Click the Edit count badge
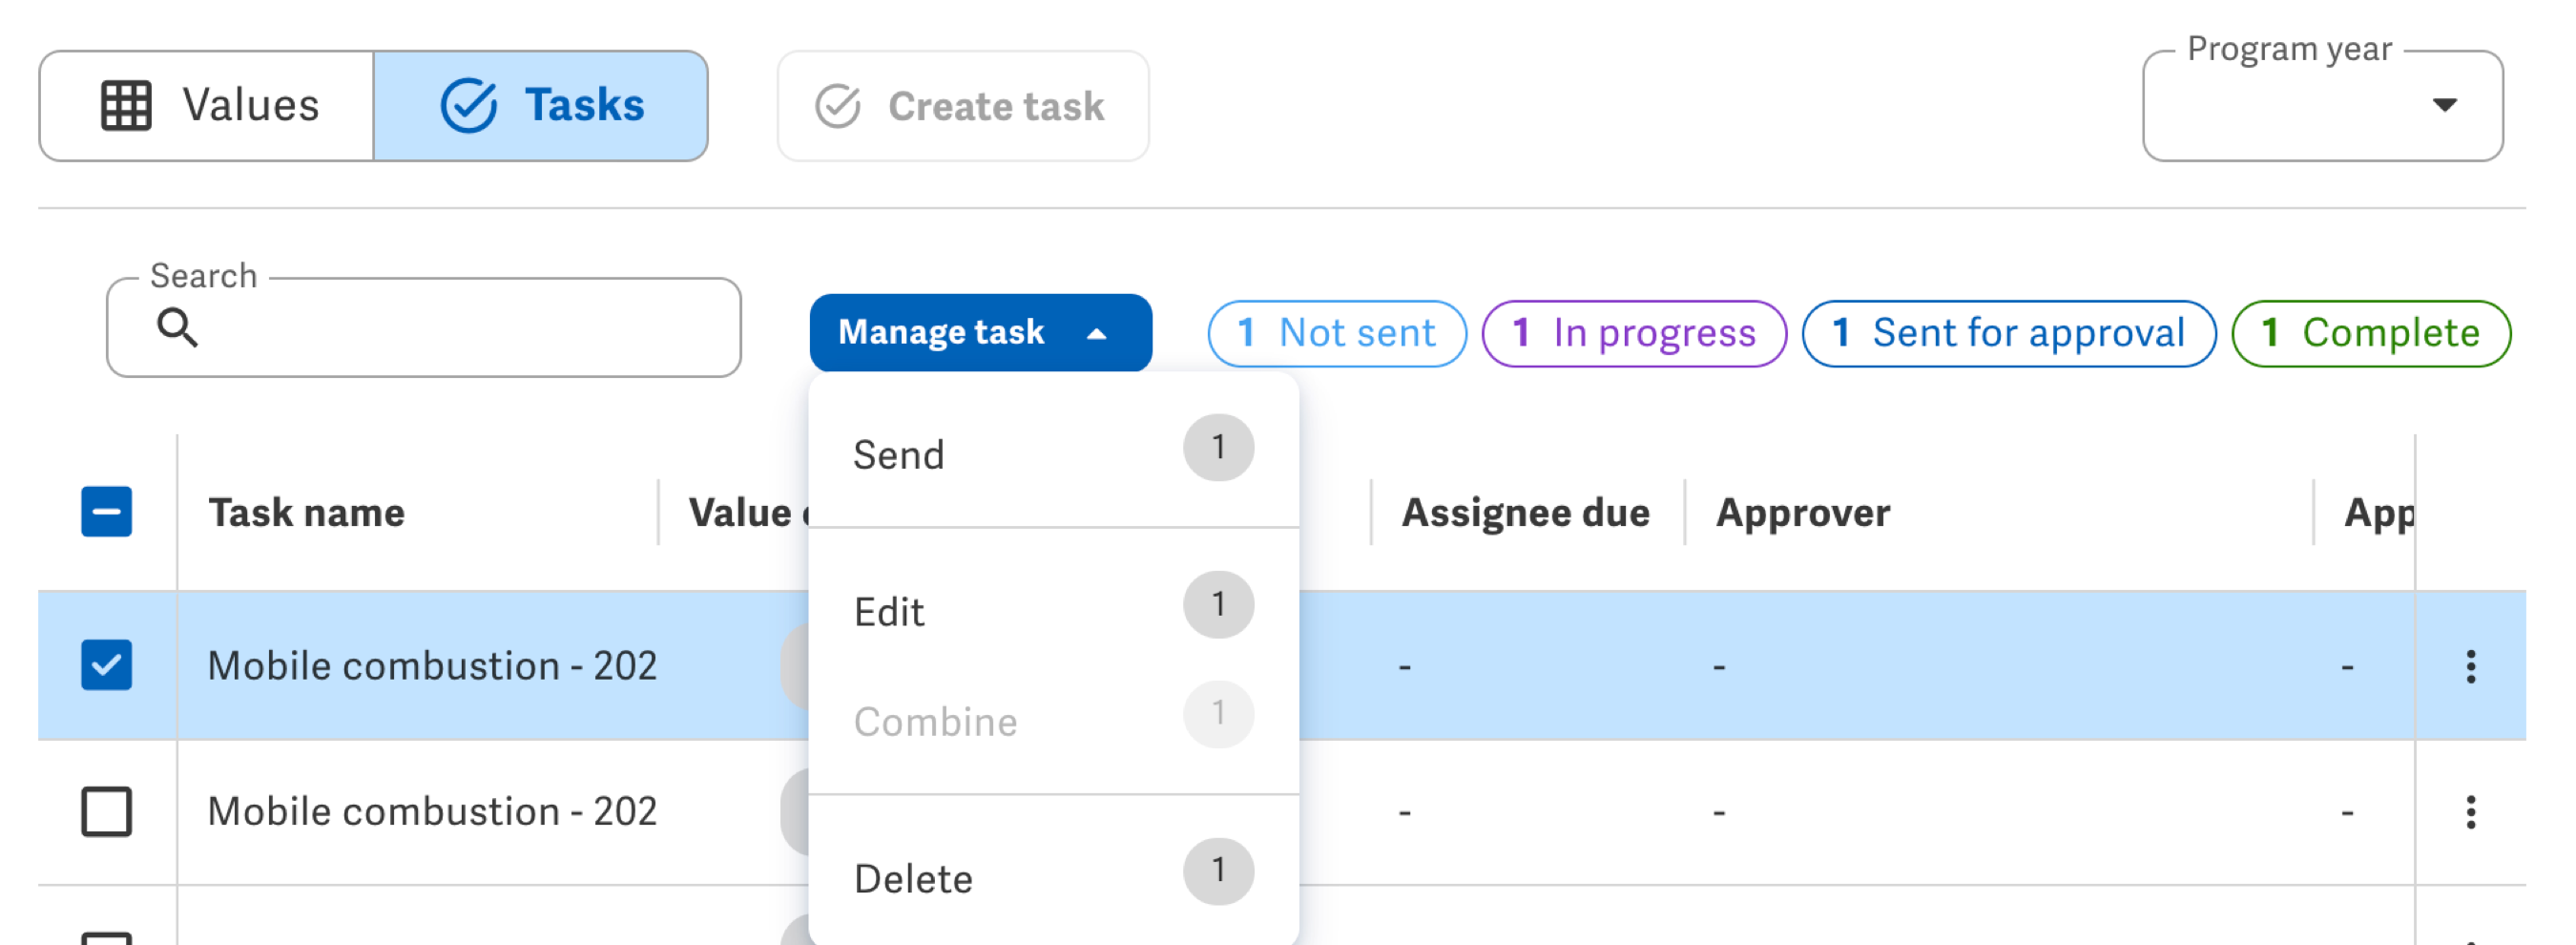 click(1218, 604)
